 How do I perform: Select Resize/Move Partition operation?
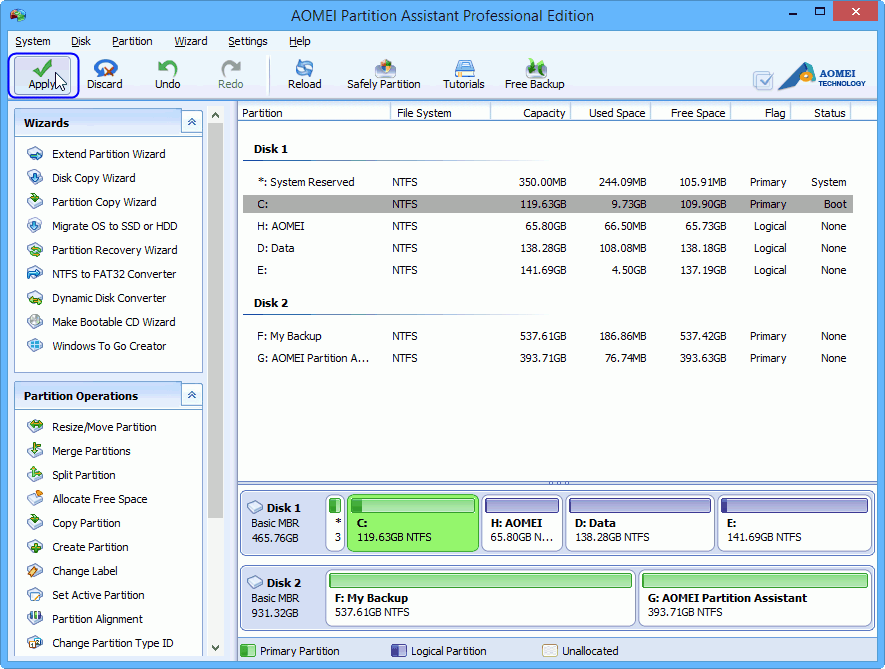(x=104, y=427)
